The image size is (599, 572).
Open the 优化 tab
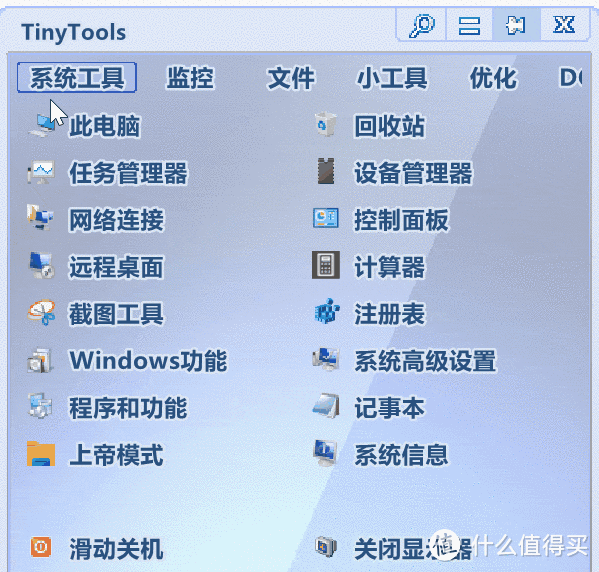493,78
